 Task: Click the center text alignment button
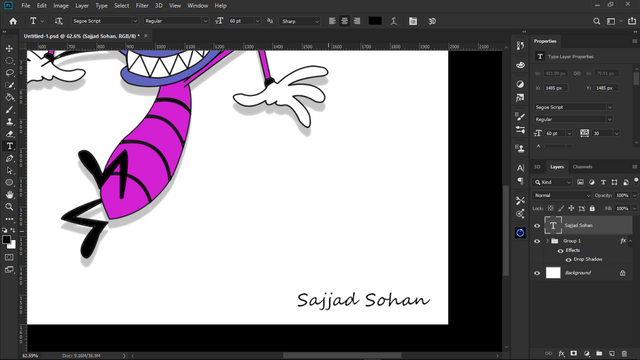click(x=344, y=21)
